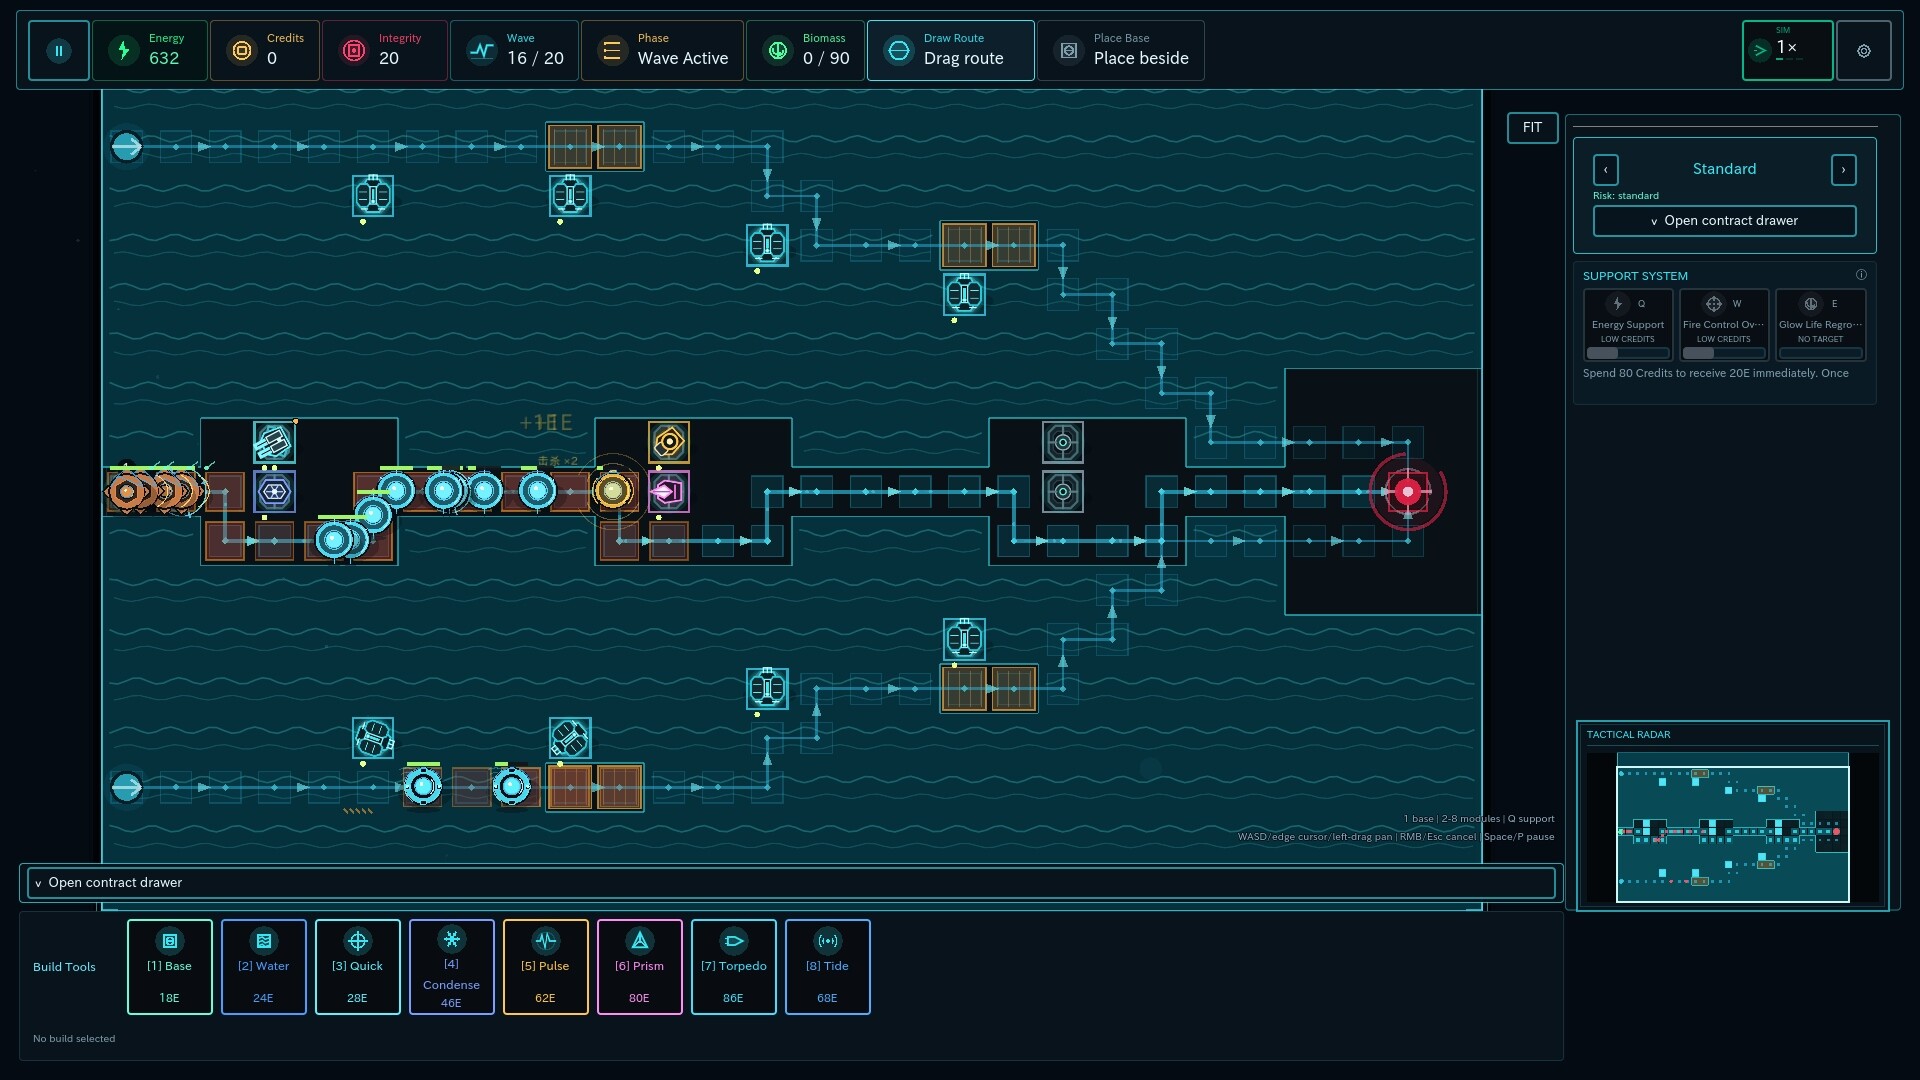This screenshot has width=1920, height=1080.
Task: Click the Wave pulse icon
Action: pos(482,50)
